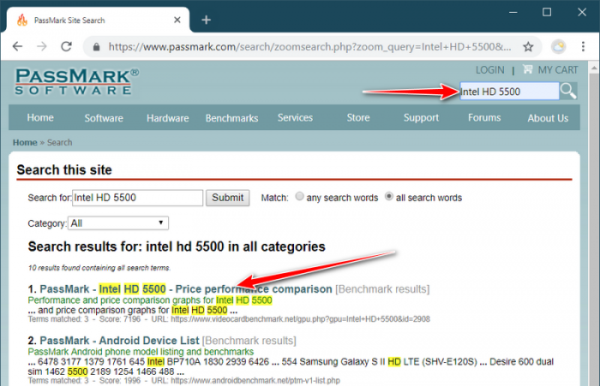Open the Support menu item

tap(421, 118)
